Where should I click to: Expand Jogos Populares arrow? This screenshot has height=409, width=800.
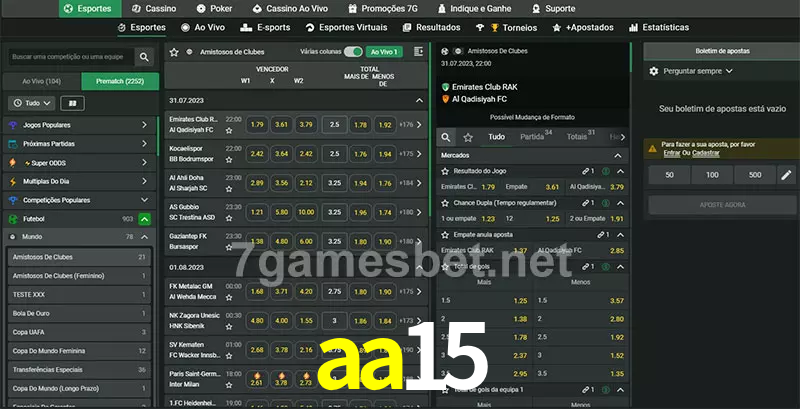pyautogui.click(x=144, y=125)
